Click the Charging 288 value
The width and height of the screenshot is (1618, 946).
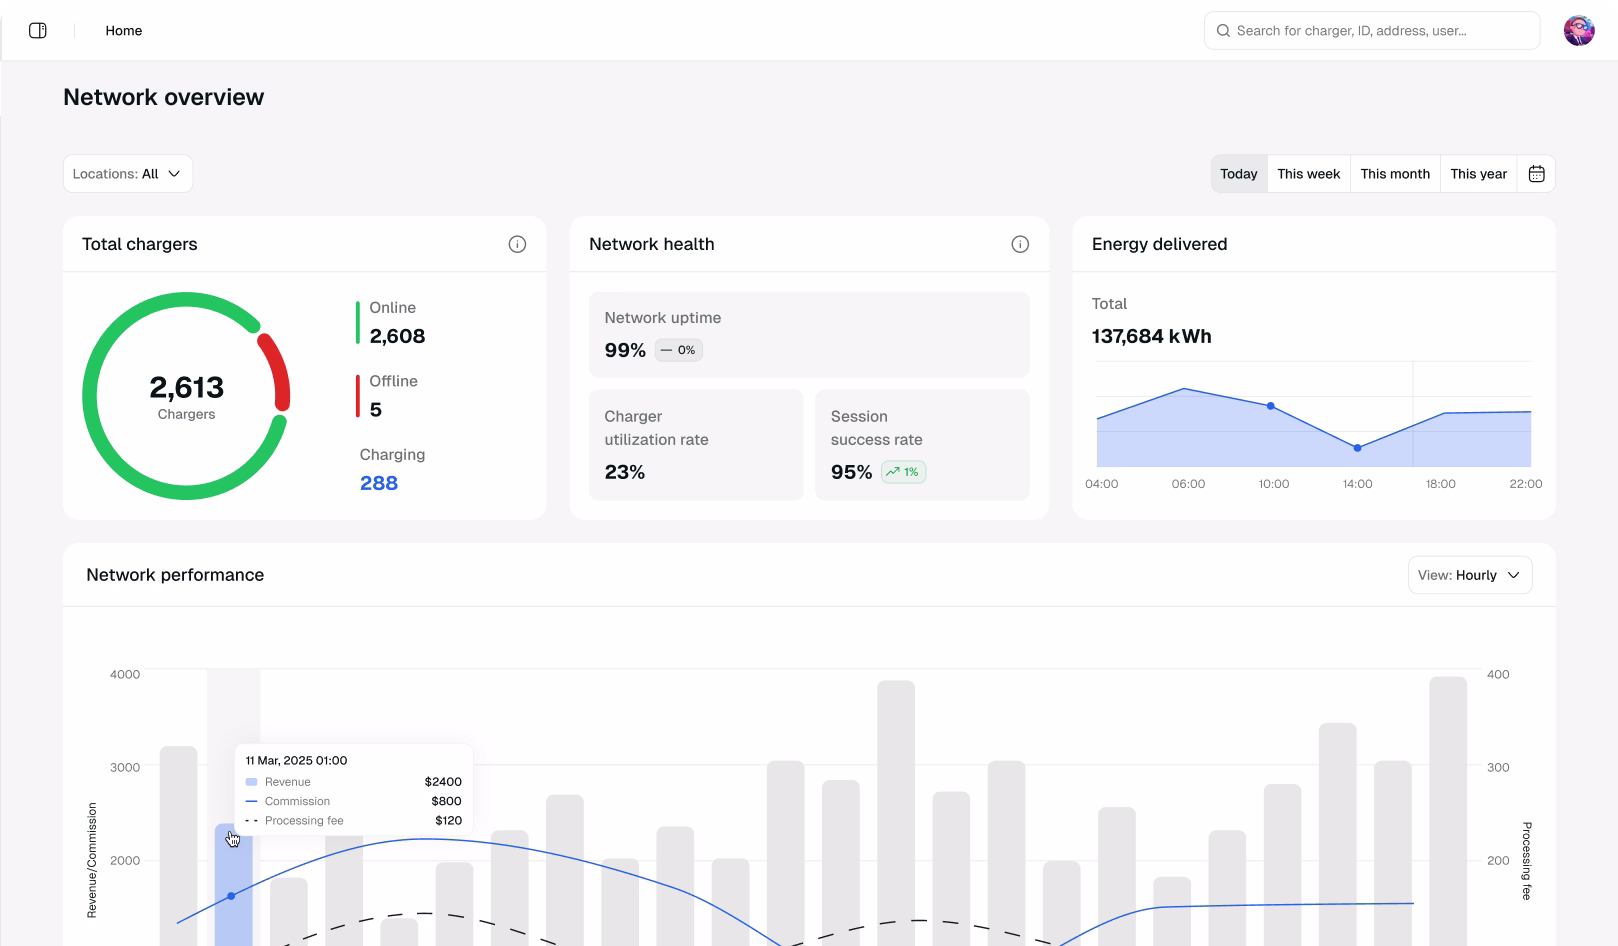pos(379,483)
